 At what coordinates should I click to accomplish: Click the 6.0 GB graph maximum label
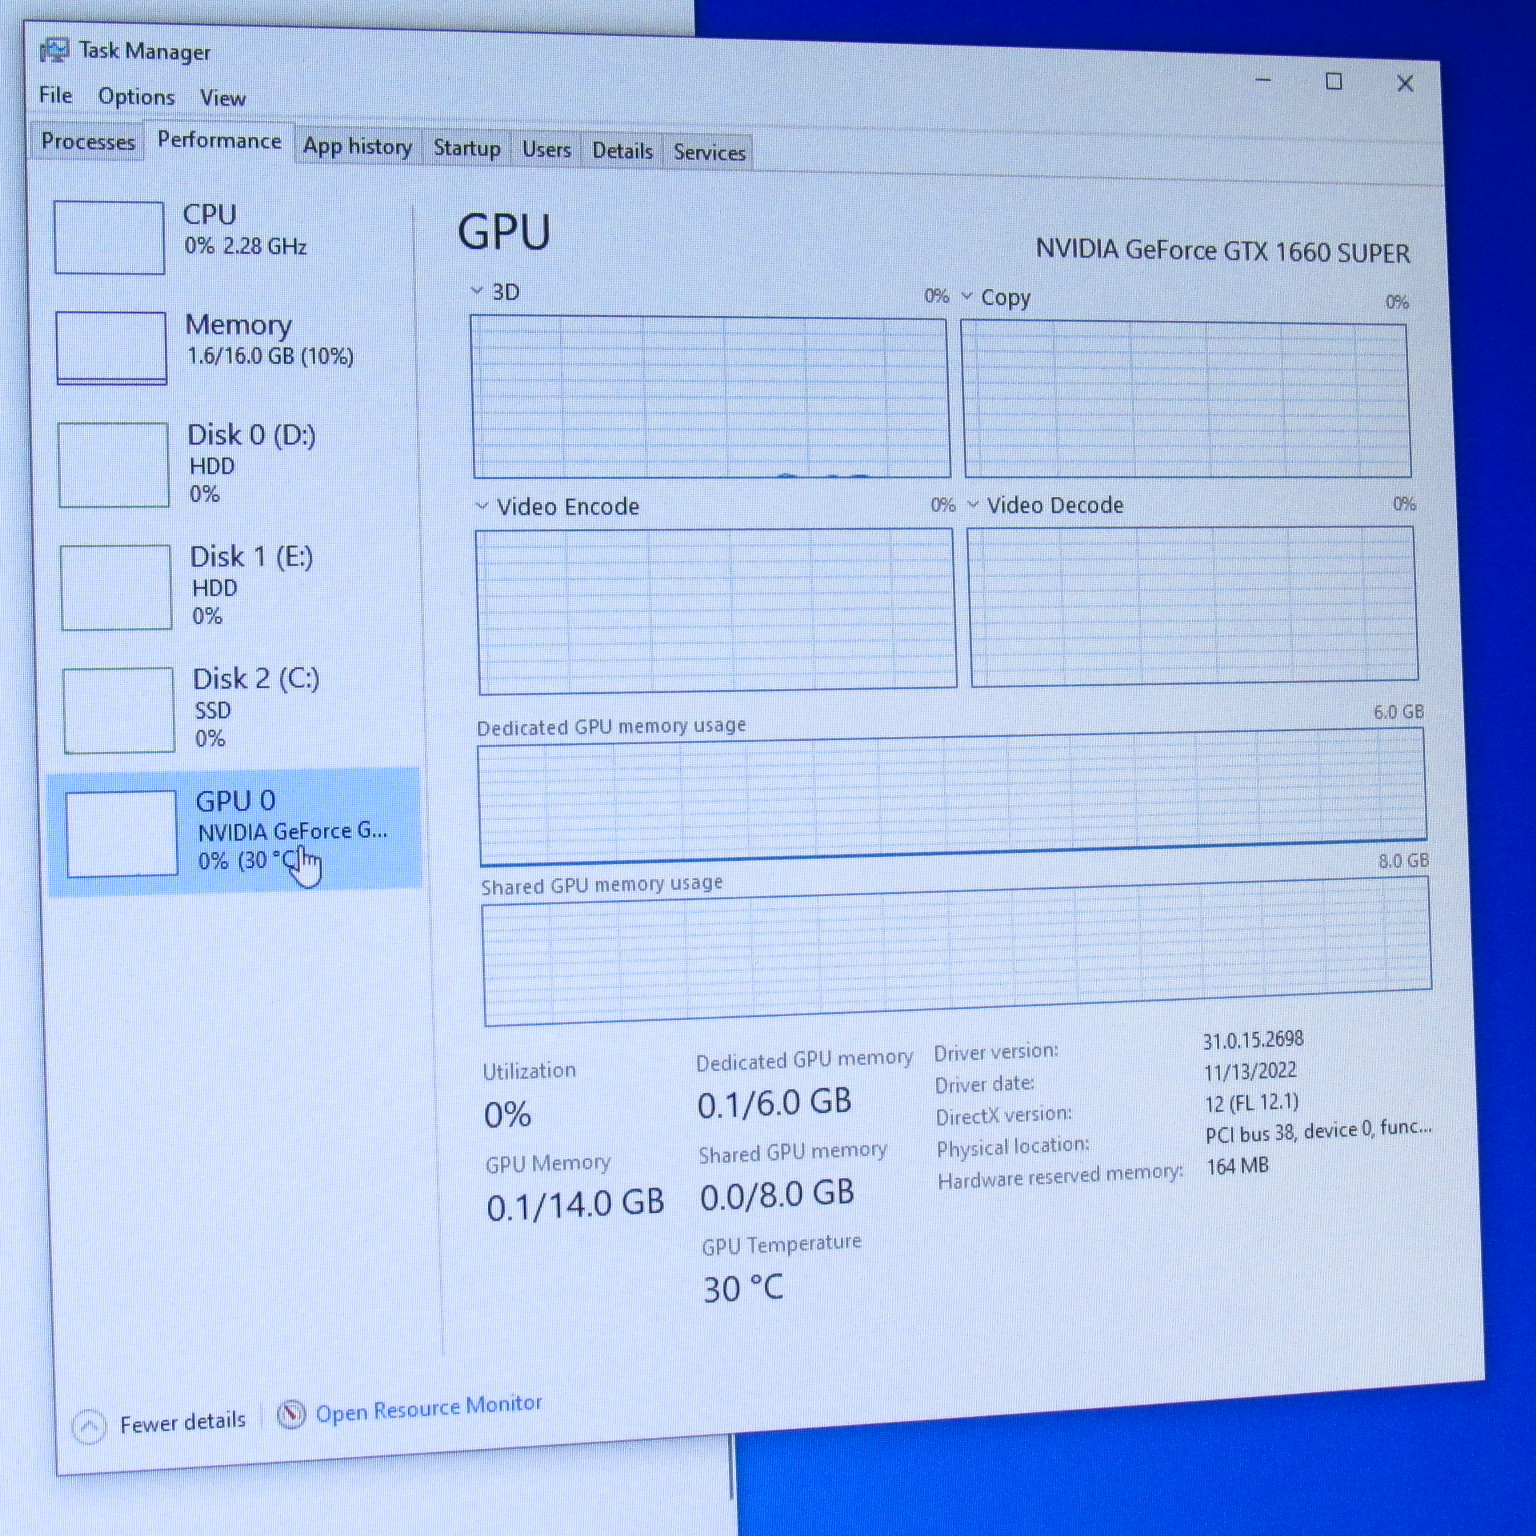point(1398,712)
